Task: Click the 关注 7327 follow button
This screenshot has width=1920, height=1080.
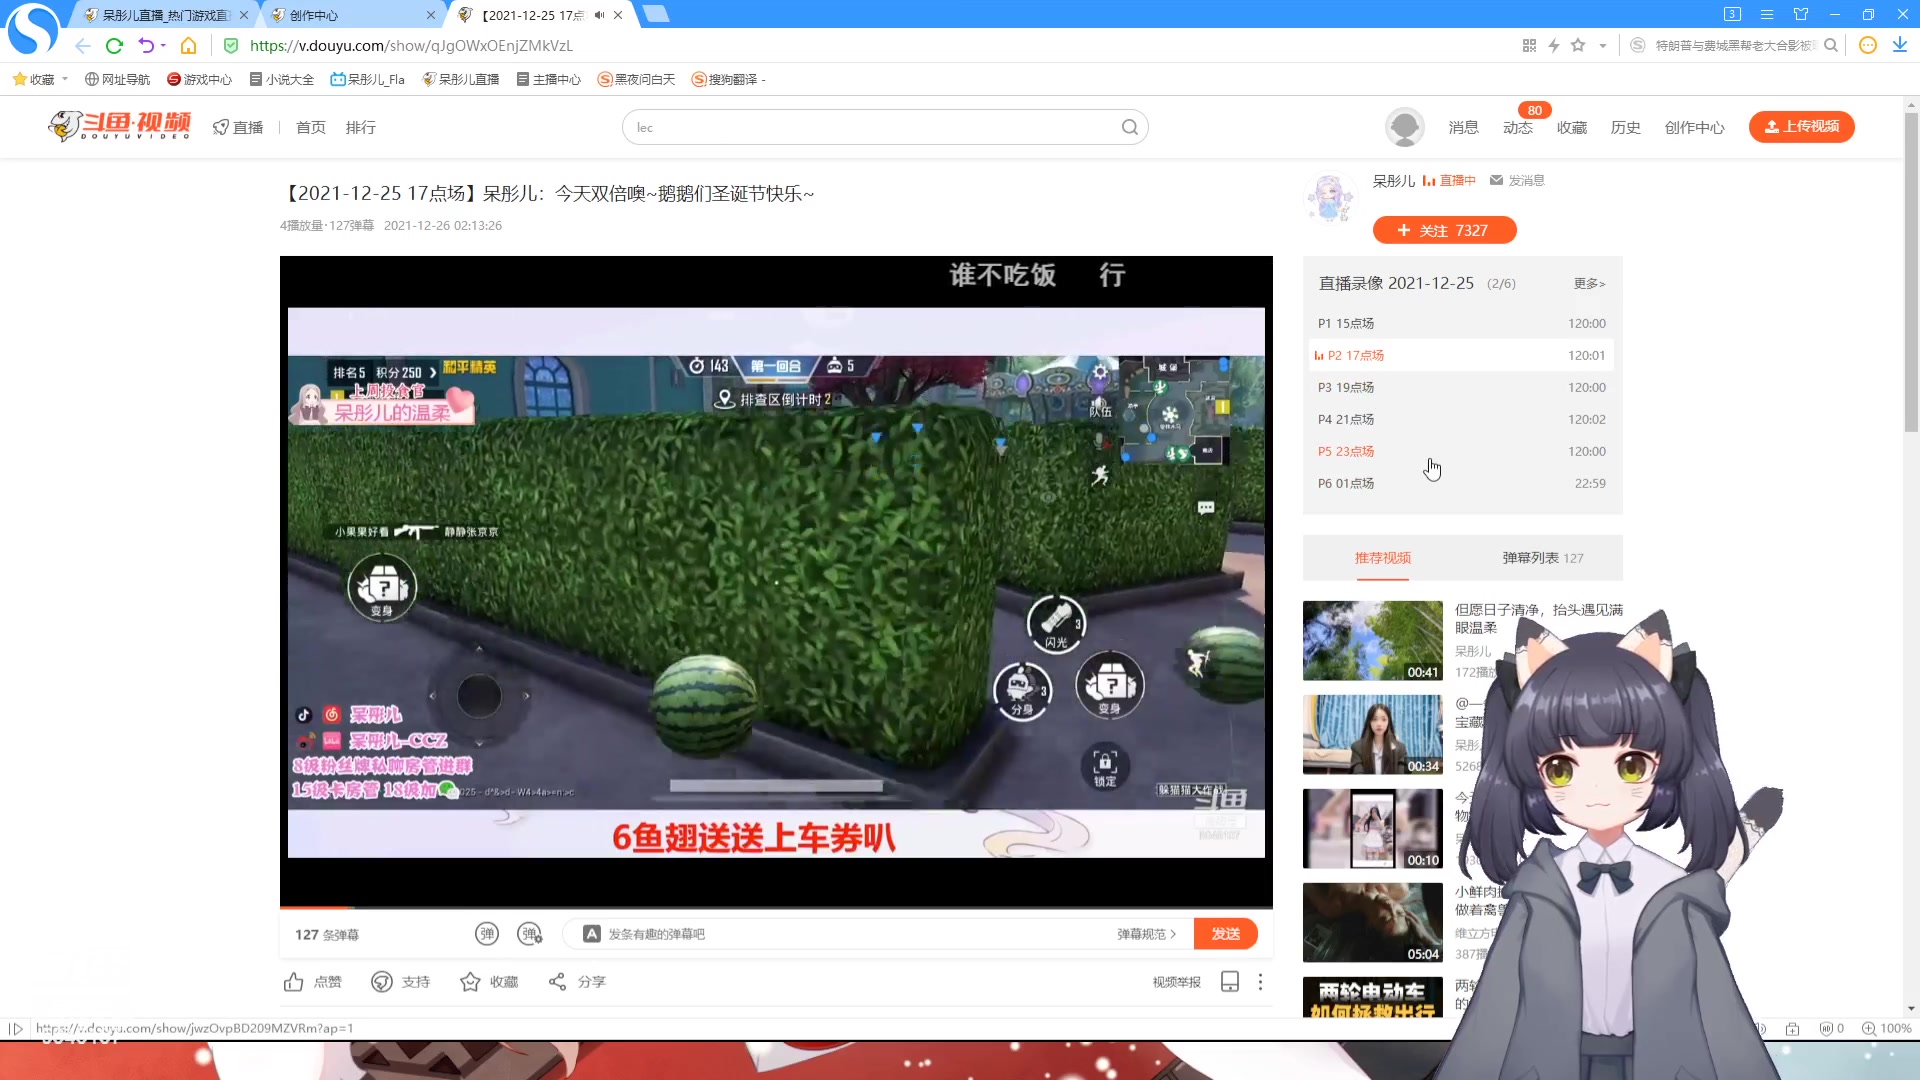Action: click(x=1444, y=230)
